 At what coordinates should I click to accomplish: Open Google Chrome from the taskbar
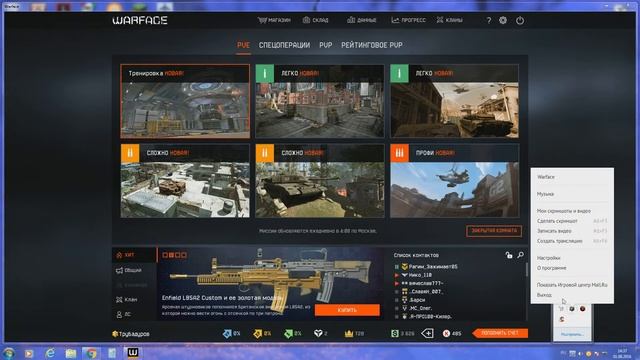91,353
